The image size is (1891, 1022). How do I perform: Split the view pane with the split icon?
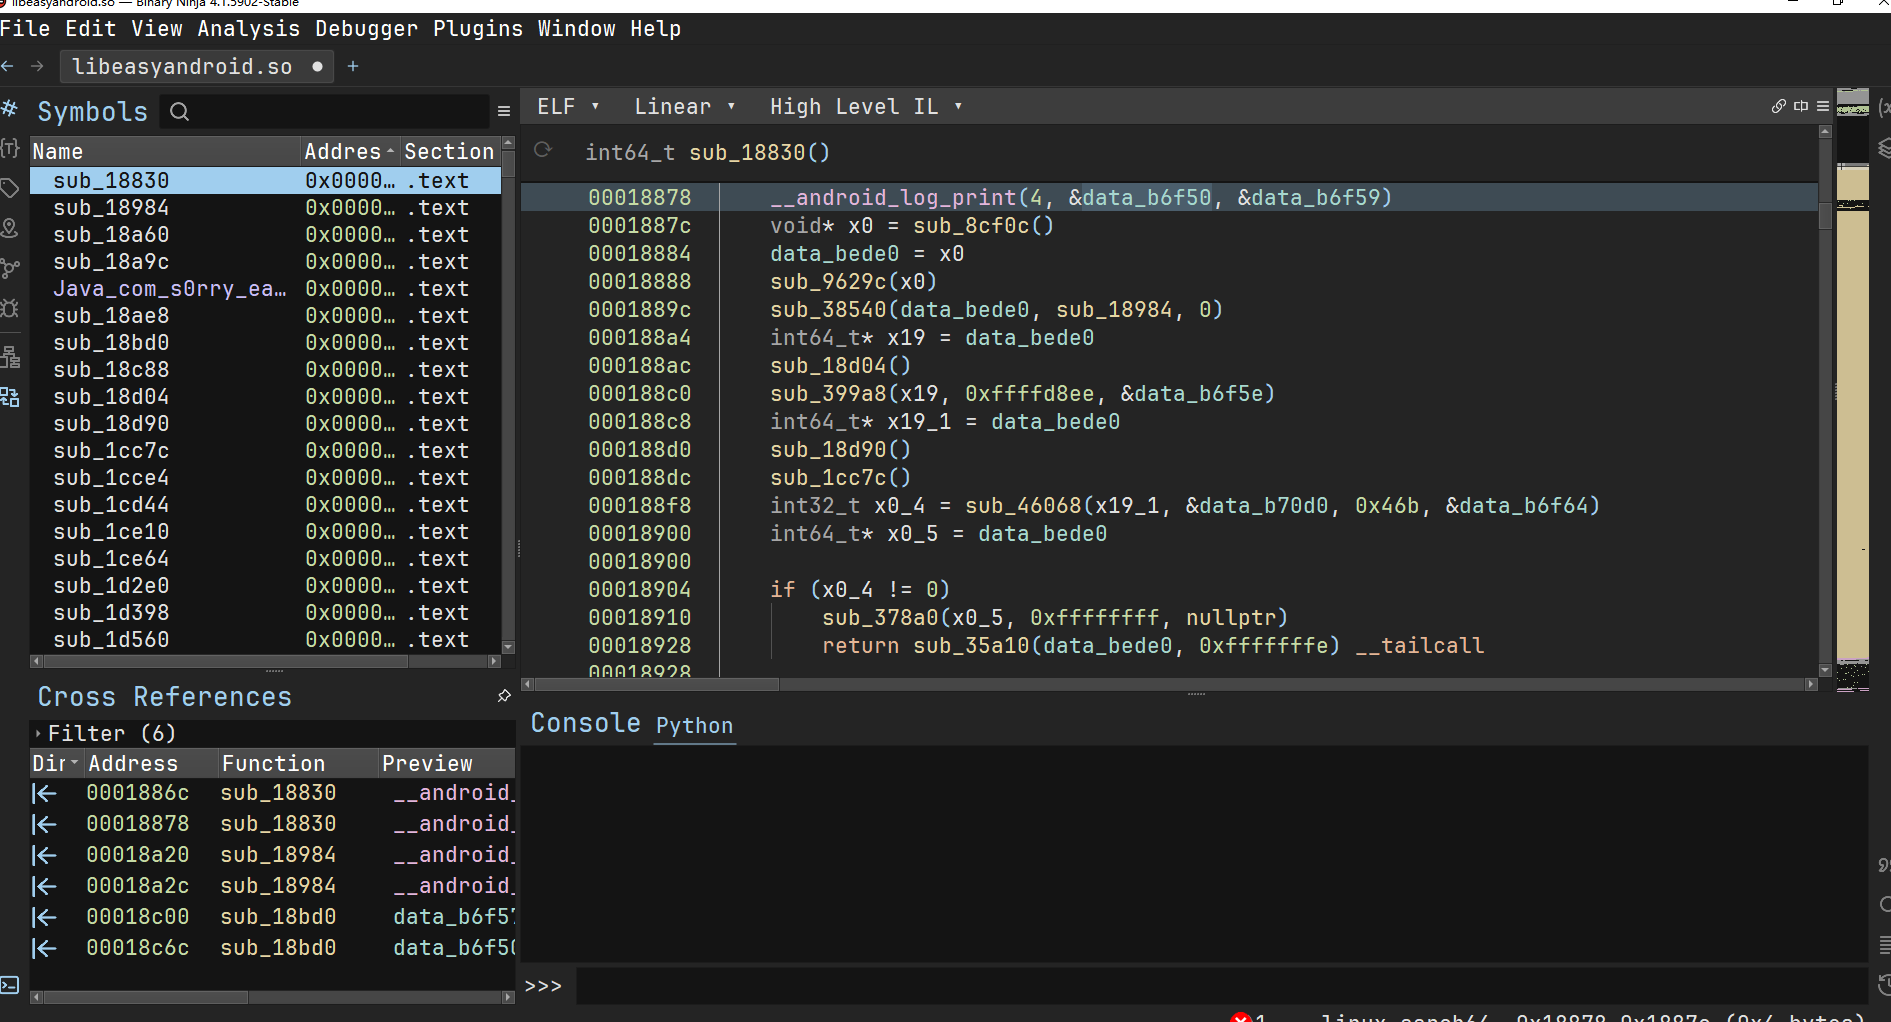pyautogui.click(x=1801, y=106)
